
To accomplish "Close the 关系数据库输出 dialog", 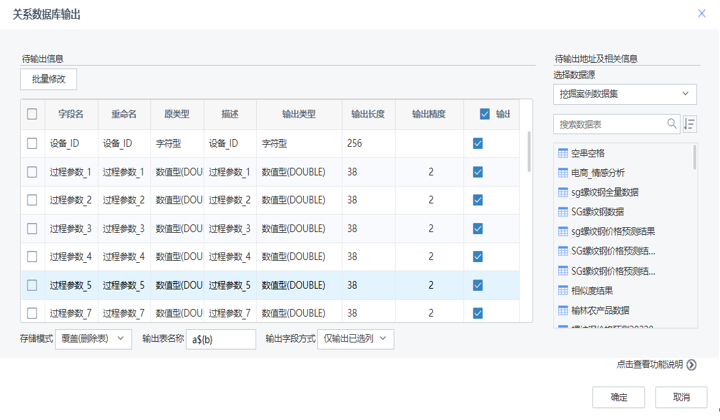I will (x=701, y=13).
